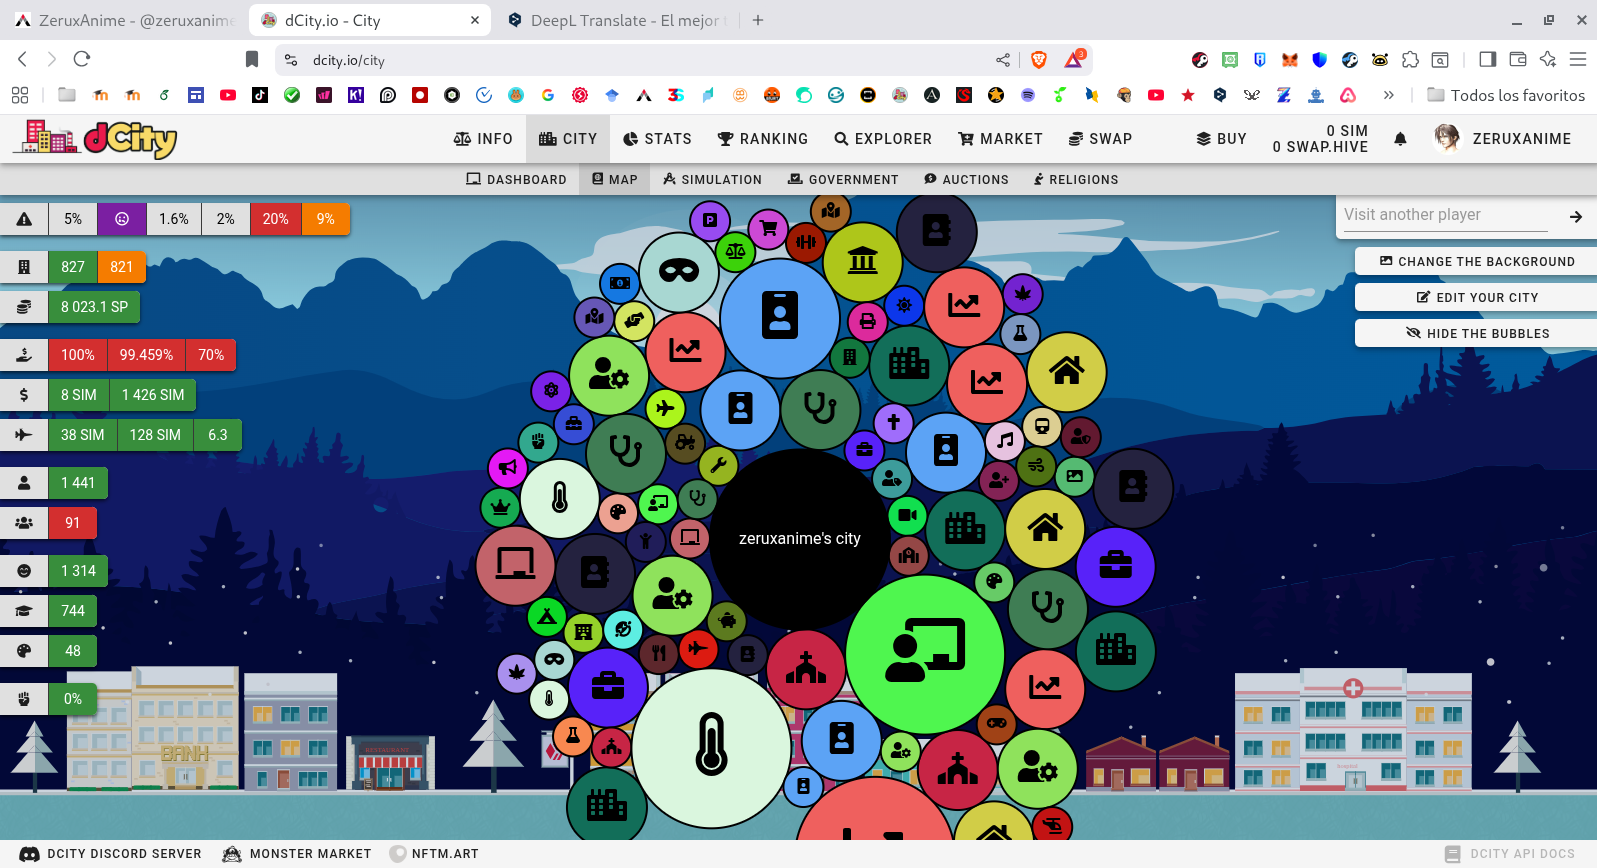Select the piggy bank bubble
The image size is (1597, 868).
(x=727, y=621)
